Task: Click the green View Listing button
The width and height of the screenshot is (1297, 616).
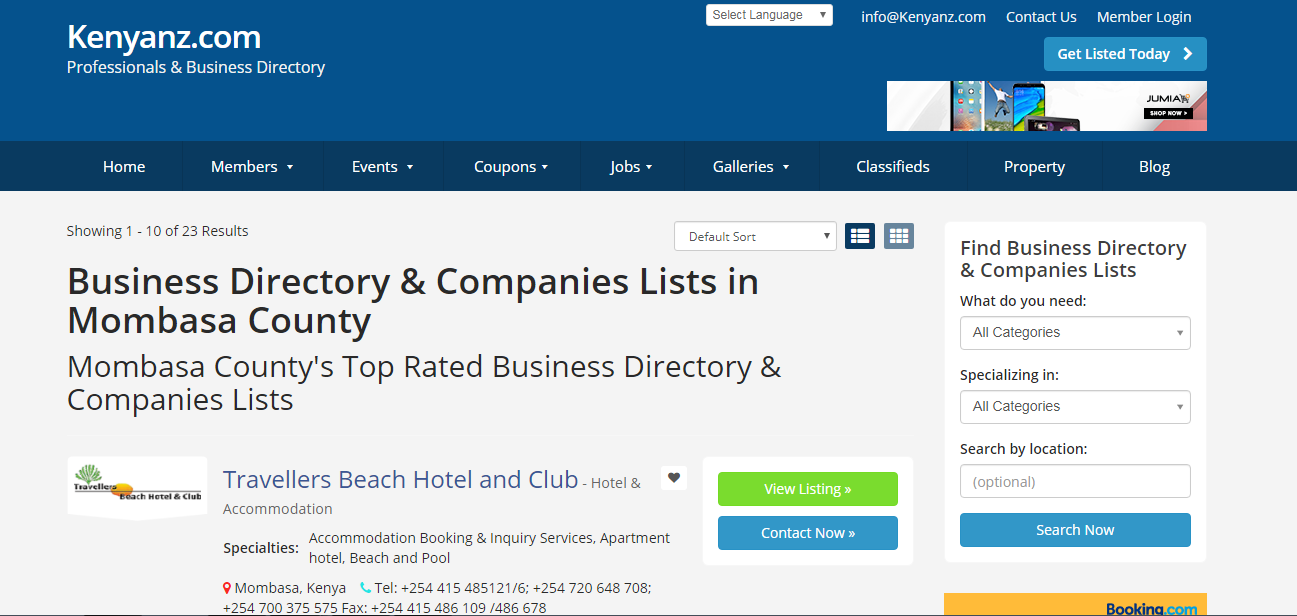Action: (x=807, y=489)
